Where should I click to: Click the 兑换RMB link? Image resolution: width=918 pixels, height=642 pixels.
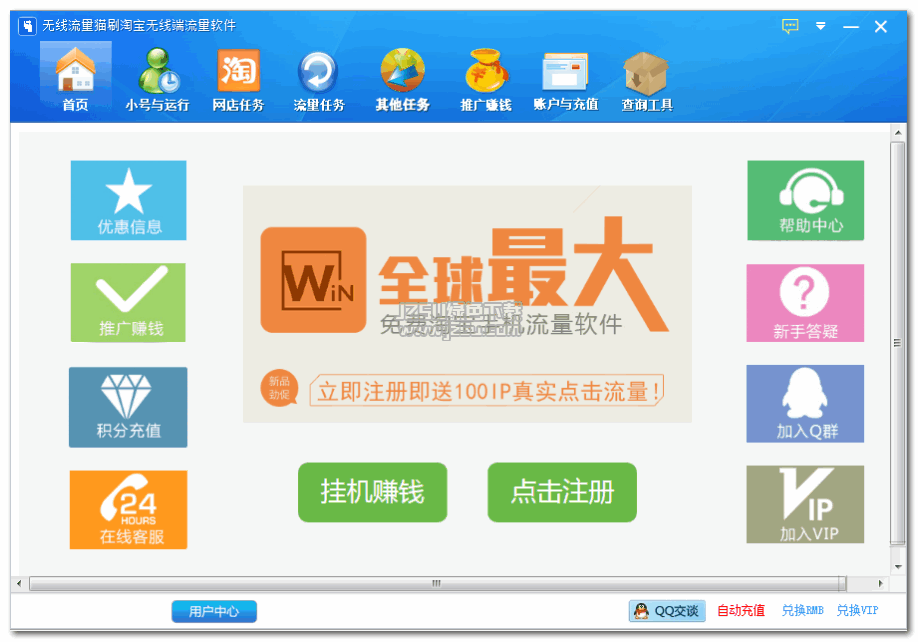coord(803,611)
